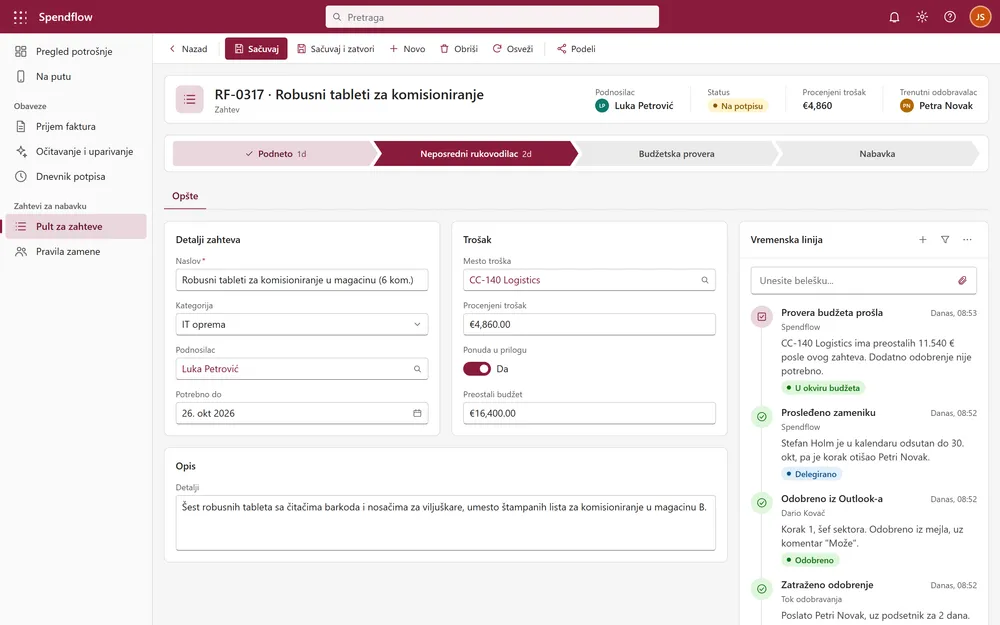This screenshot has width=1000, height=625.
Task: Click the Pregled potrošnje dashboard icon
Action: 21,52
